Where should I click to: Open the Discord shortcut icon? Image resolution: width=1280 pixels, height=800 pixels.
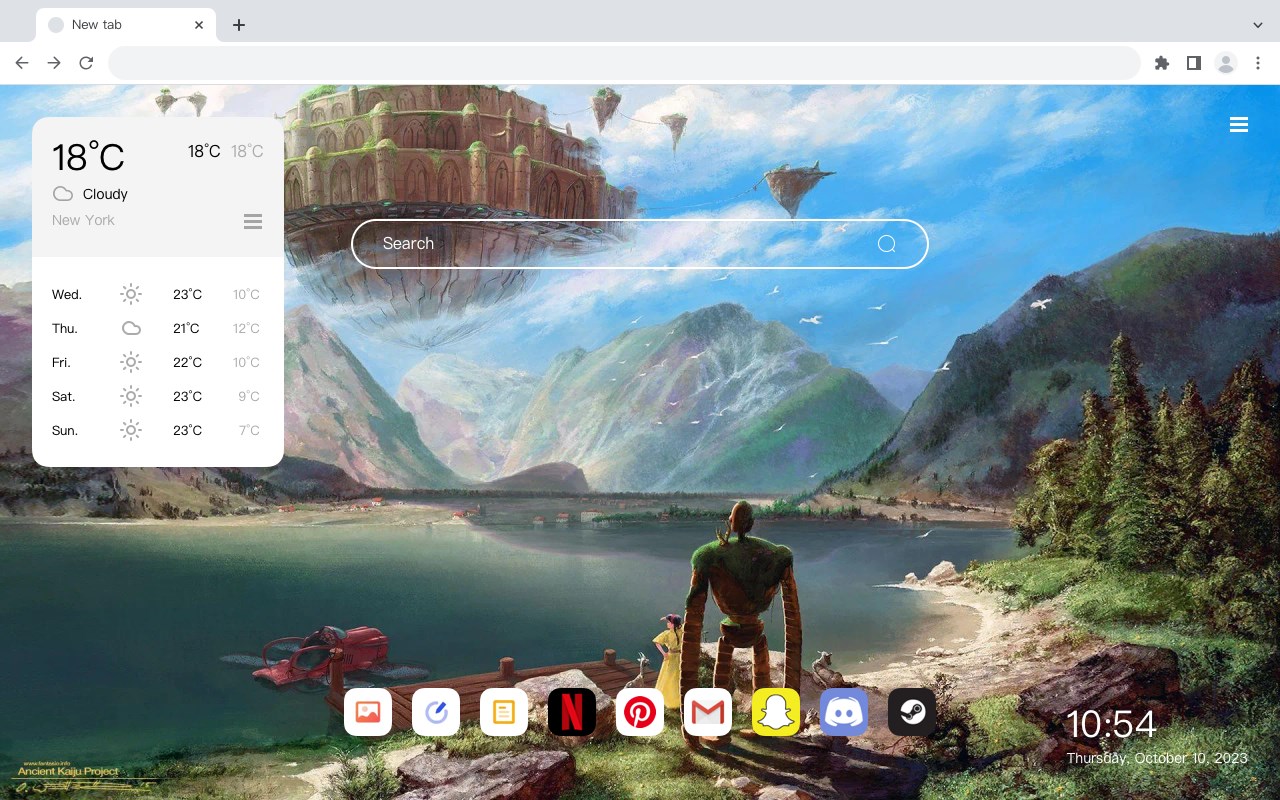point(844,712)
